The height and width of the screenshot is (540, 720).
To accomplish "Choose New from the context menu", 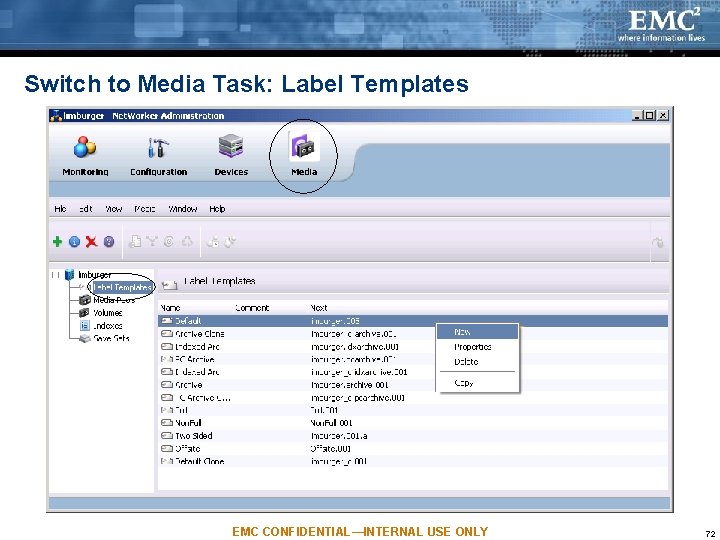I will click(x=478, y=332).
